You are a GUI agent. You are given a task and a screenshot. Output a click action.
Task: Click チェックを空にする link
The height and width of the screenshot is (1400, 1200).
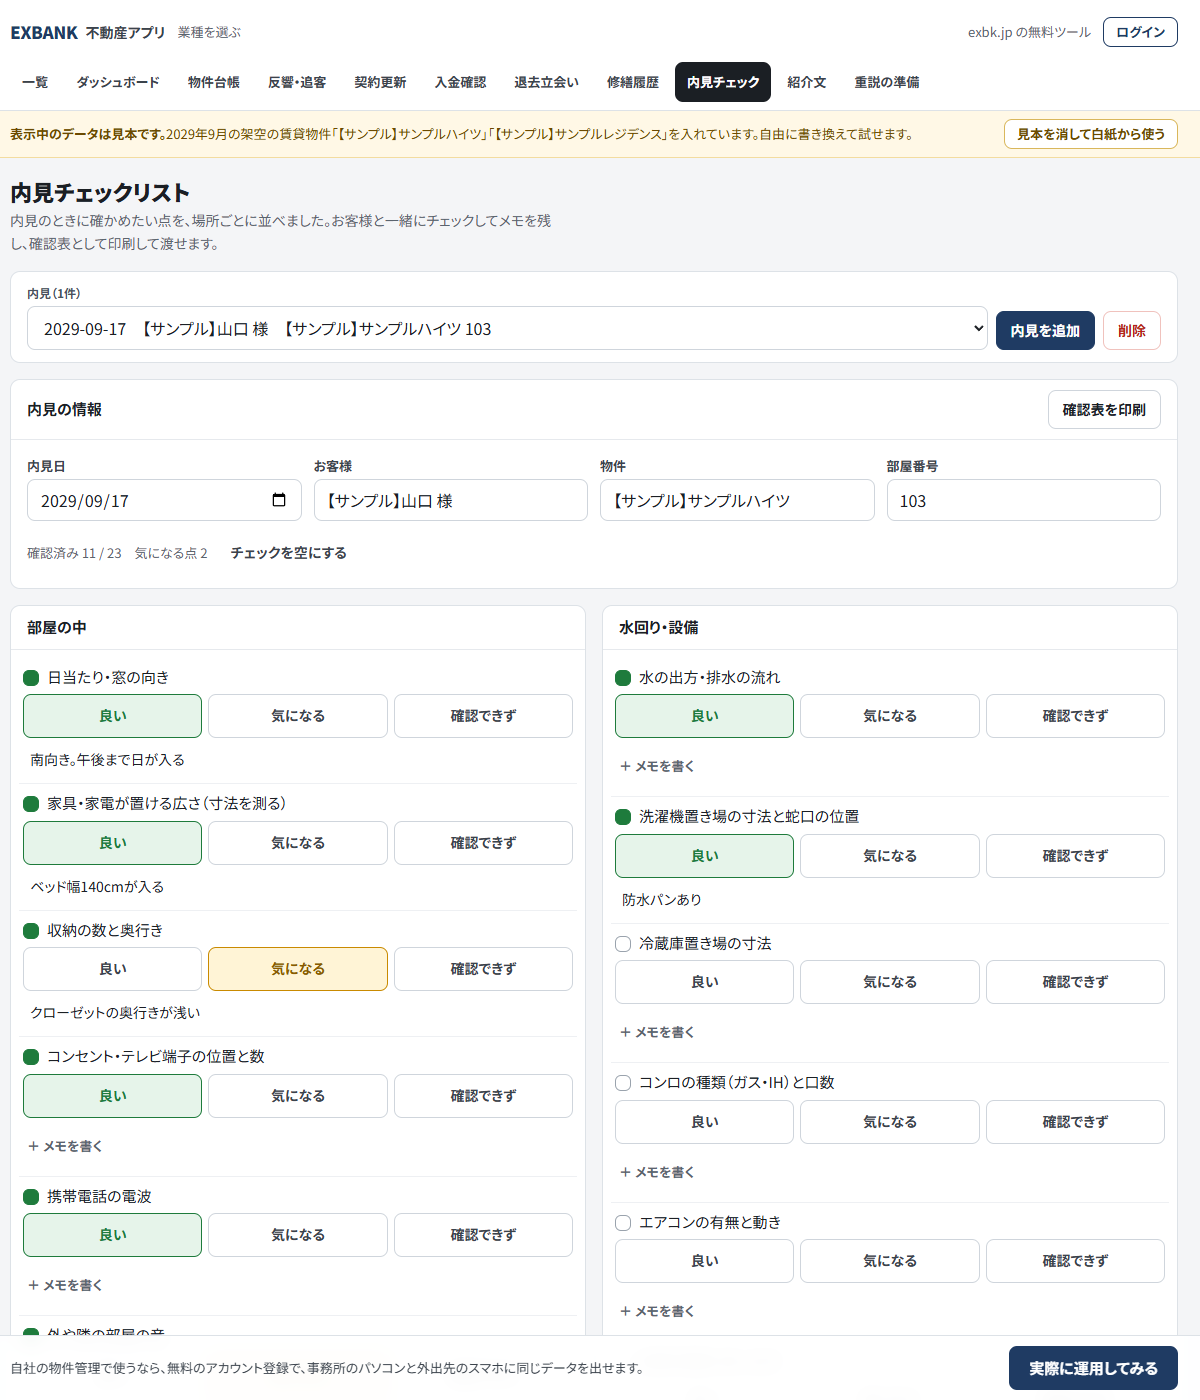click(289, 553)
